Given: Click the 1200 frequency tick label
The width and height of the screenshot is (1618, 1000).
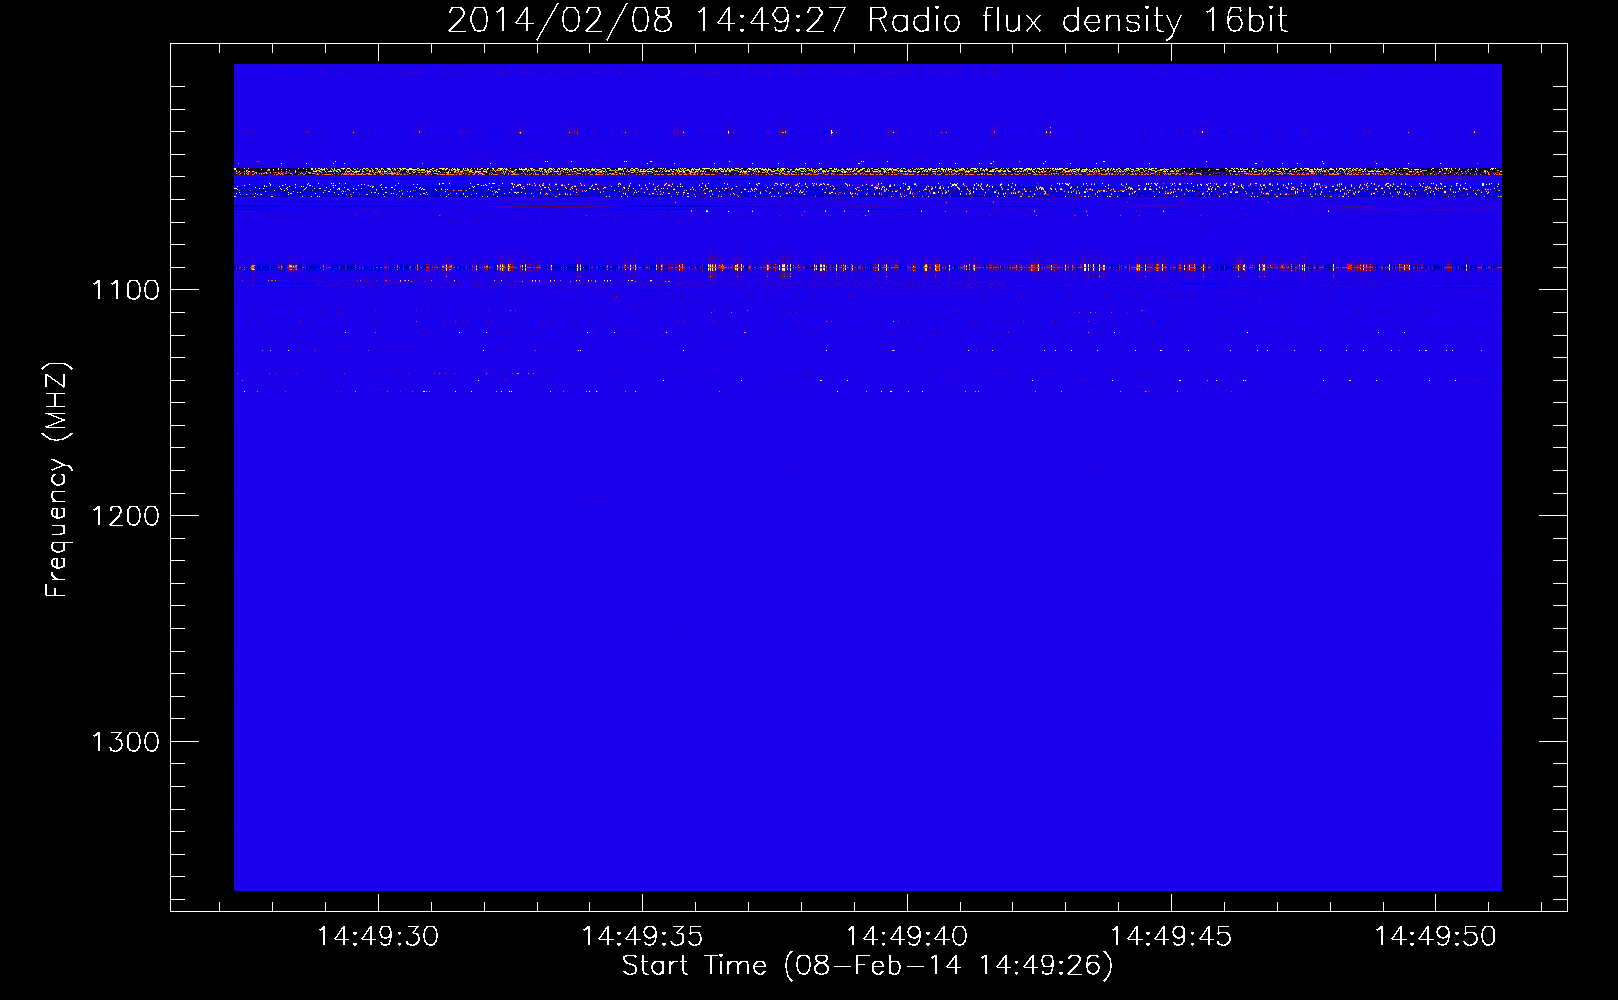Looking at the screenshot, I should tap(125, 516).
